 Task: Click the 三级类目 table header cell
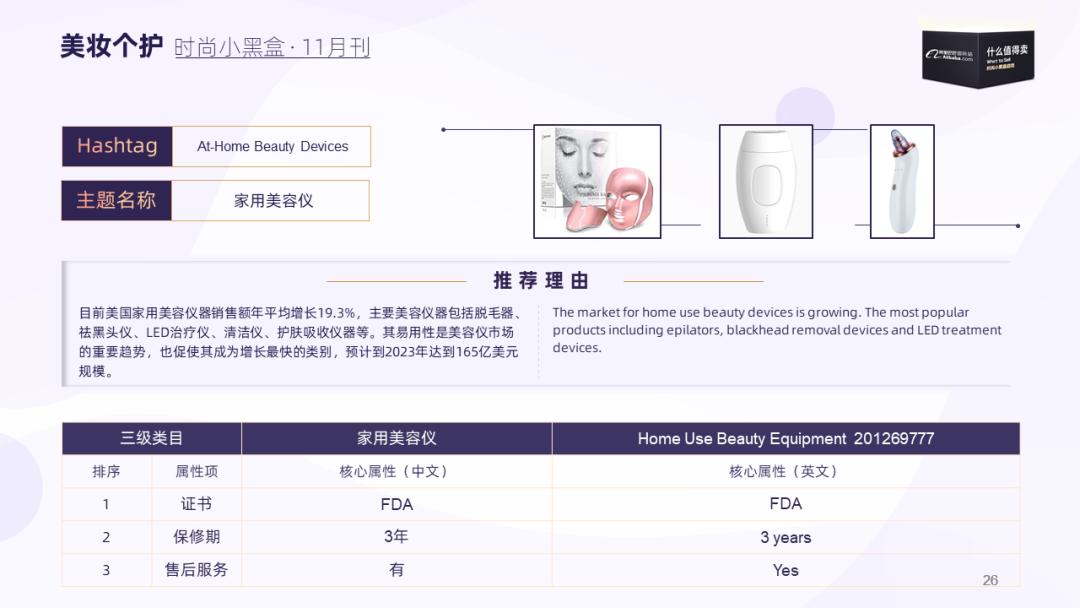[151, 438]
